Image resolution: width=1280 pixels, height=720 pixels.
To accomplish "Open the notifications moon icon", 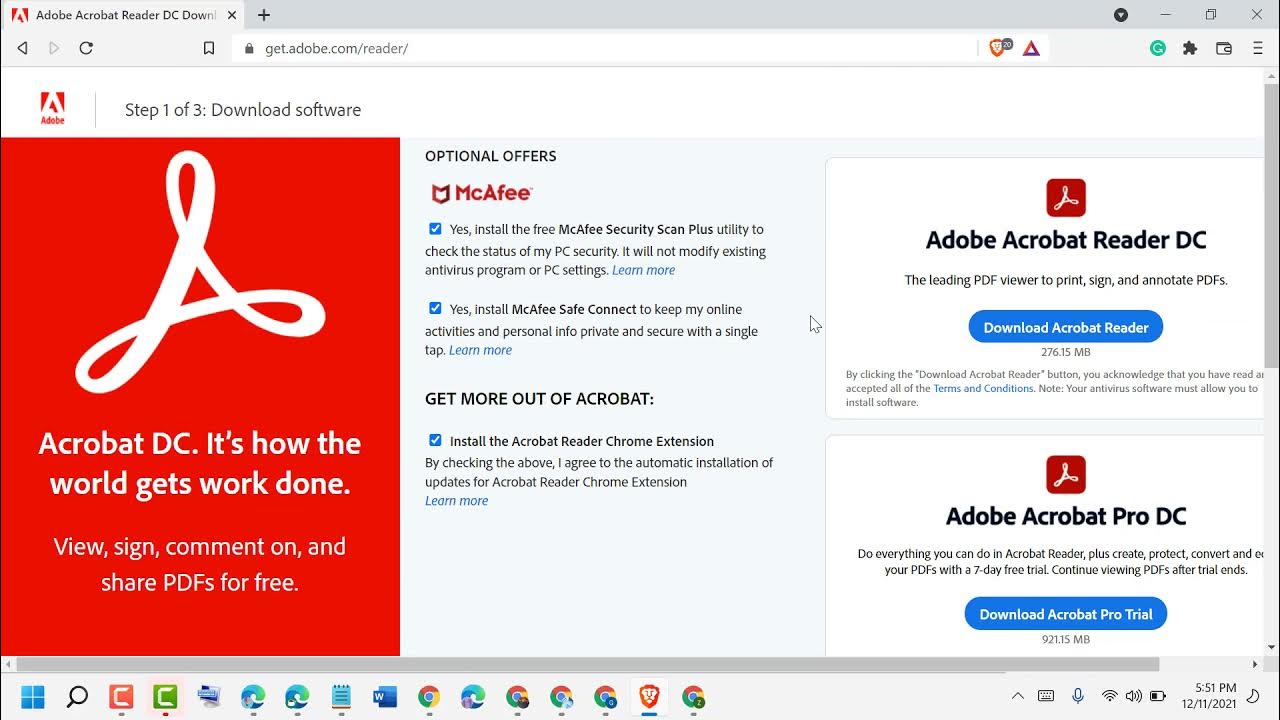I will [1254, 696].
